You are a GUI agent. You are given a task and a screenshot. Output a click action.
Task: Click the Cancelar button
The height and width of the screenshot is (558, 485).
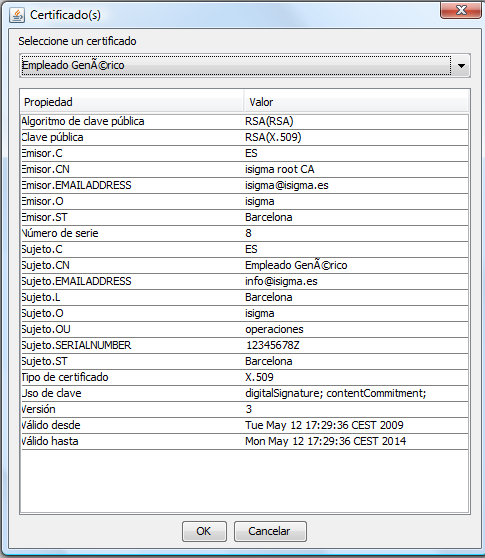pos(270,531)
